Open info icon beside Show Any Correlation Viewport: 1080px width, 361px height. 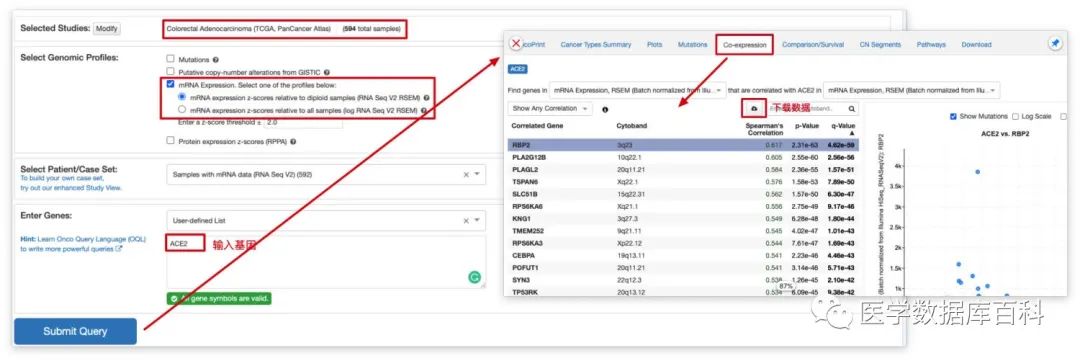point(605,109)
